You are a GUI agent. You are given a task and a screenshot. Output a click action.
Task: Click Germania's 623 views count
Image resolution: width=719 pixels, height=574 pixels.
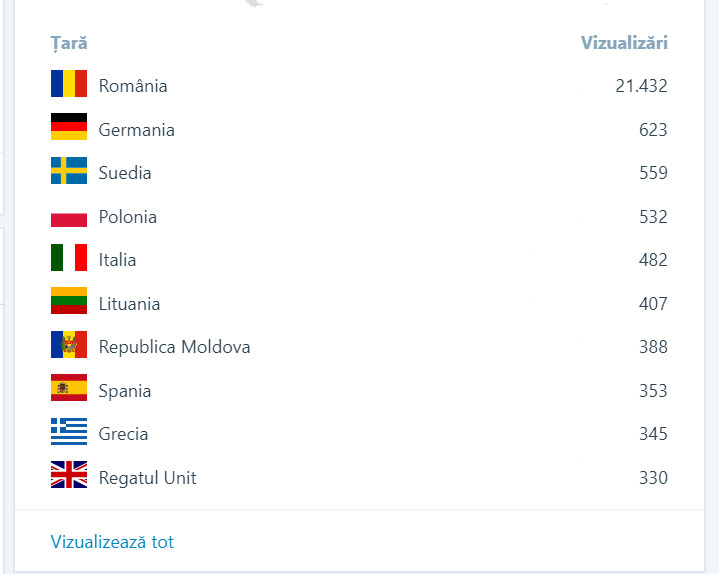pos(653,130)
